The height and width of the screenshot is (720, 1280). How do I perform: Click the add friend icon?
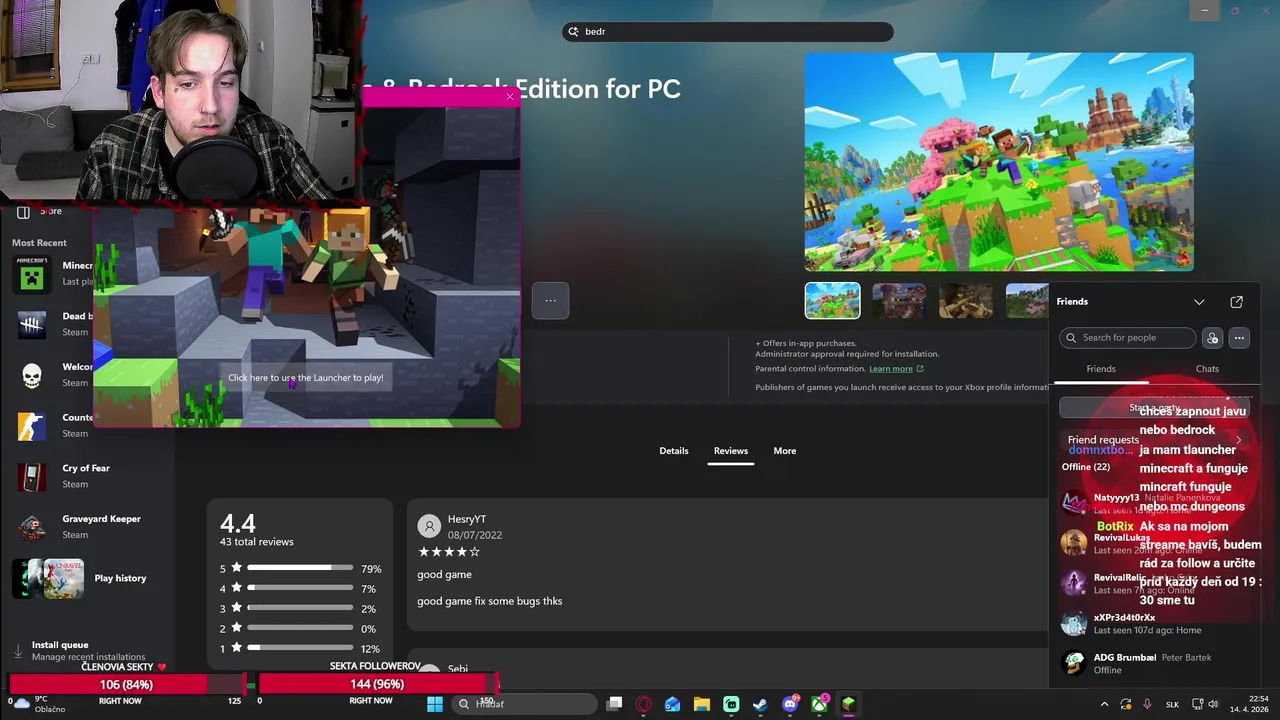(x=1212, y=338)
